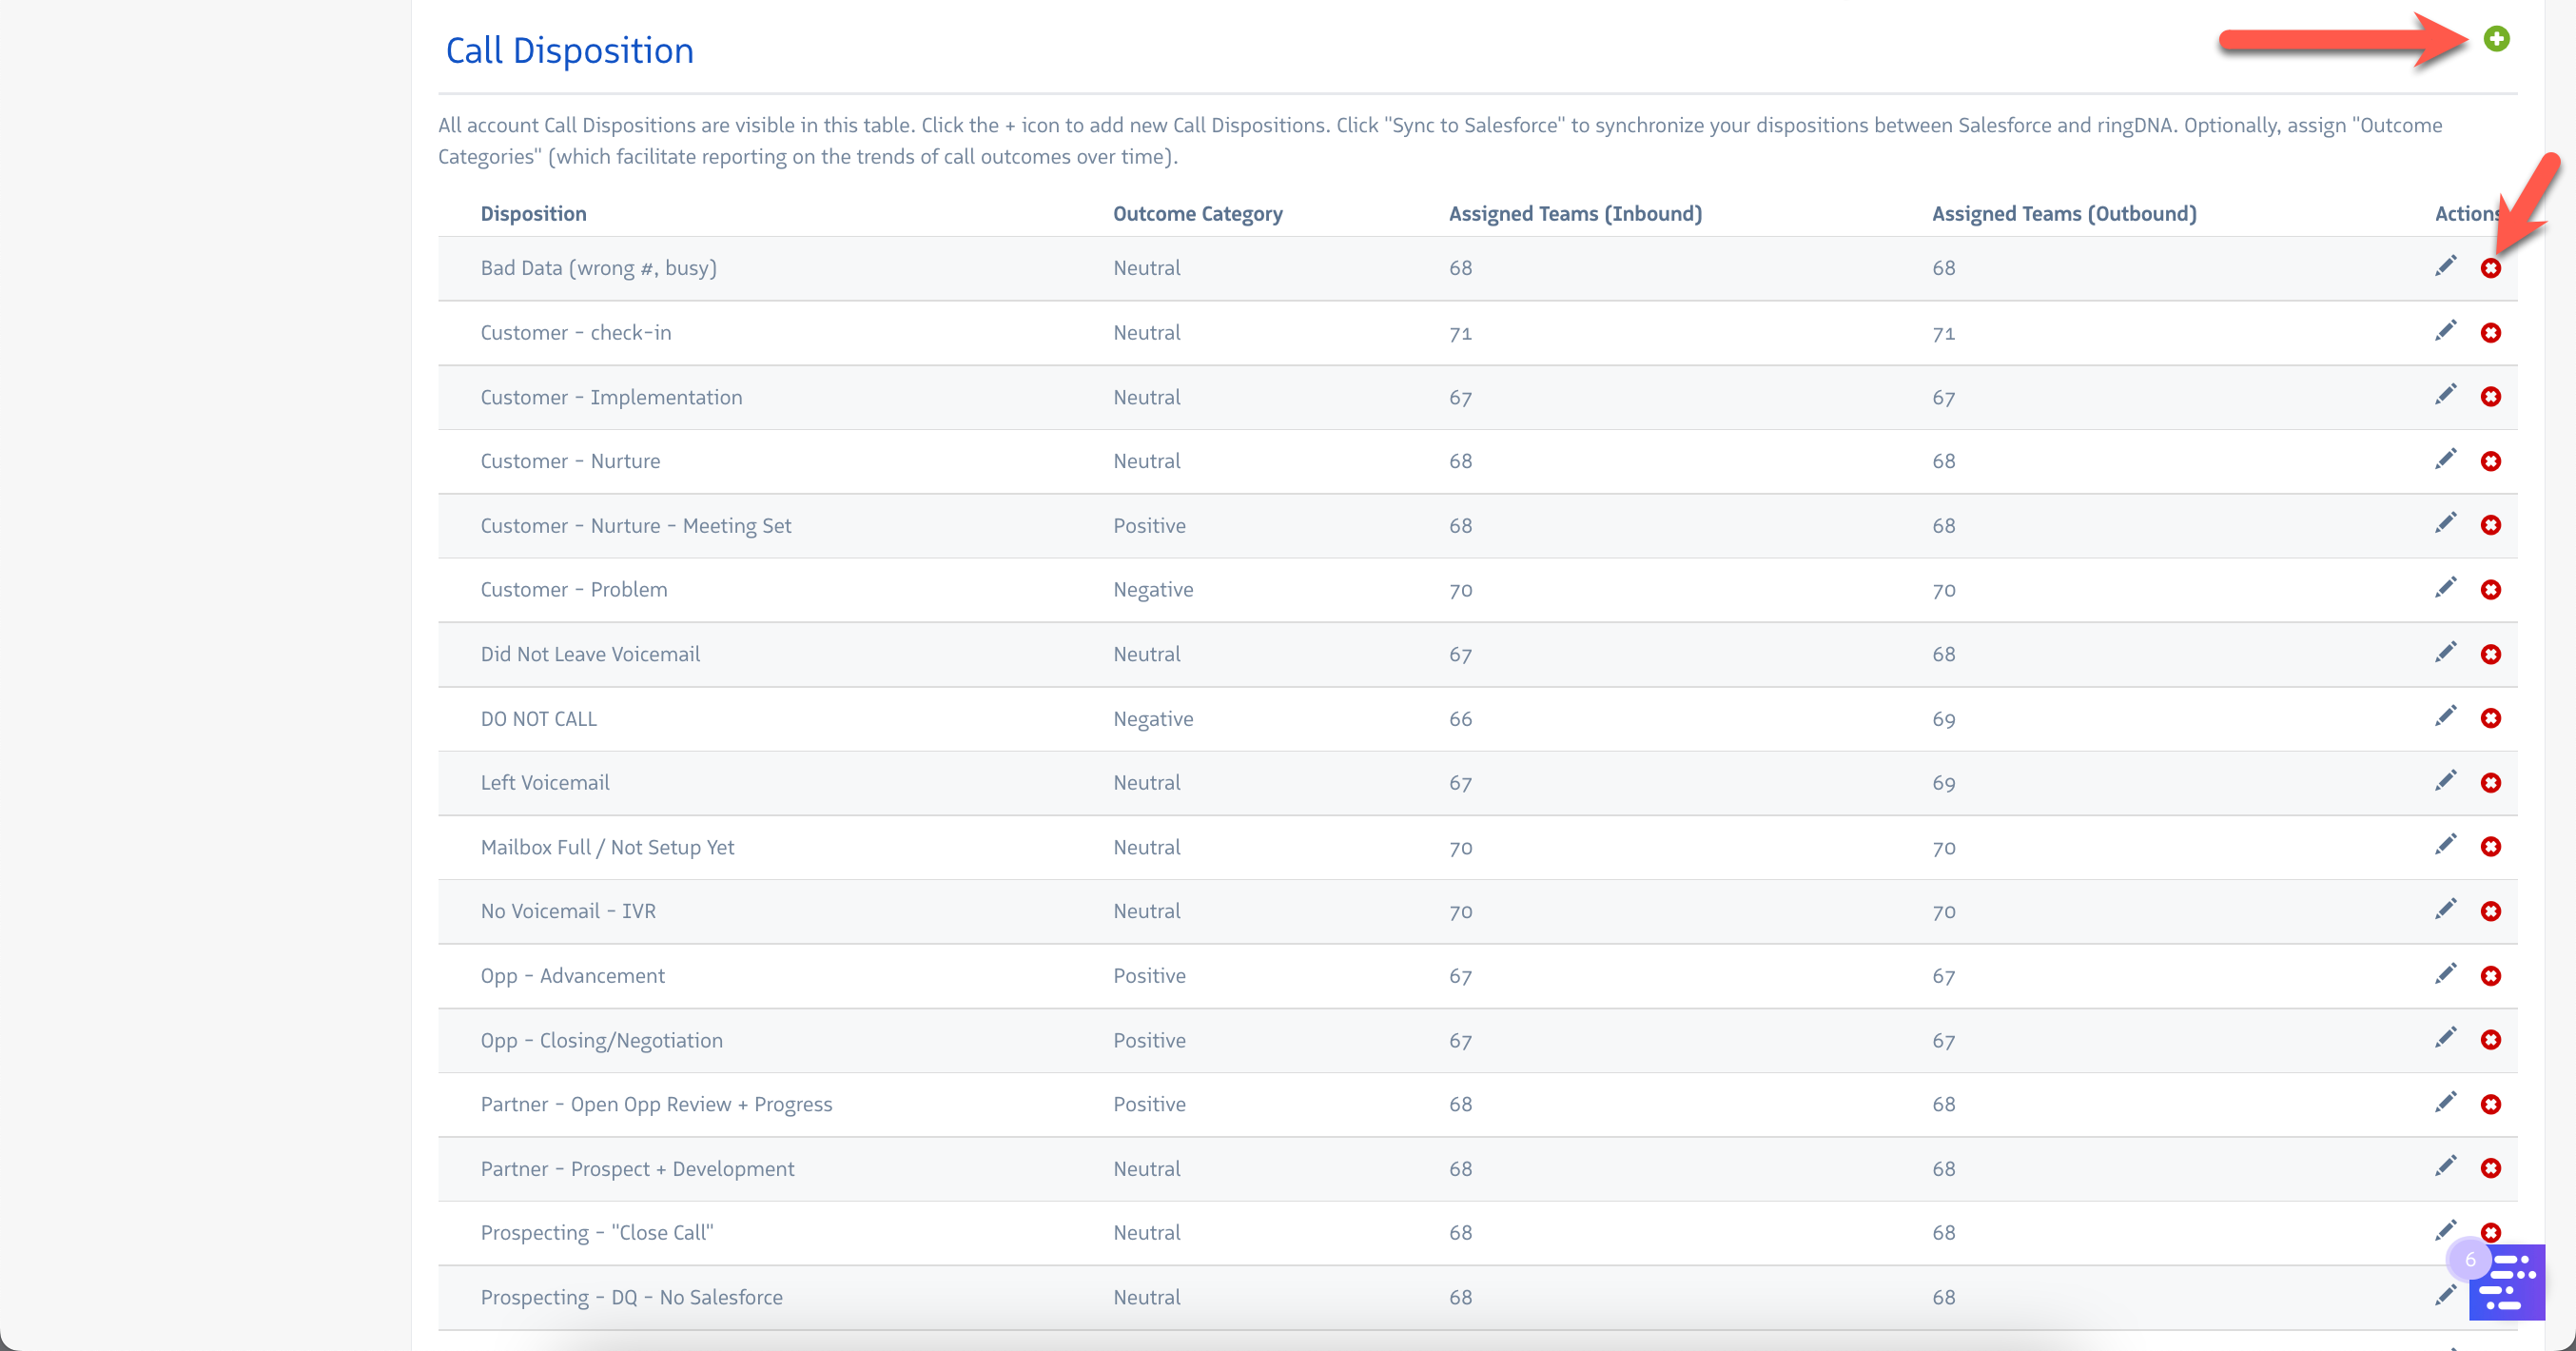The image size is (2576, 1351).
Task: Delete the Opp - Advancement disposition
Action: coord(2490,976)
